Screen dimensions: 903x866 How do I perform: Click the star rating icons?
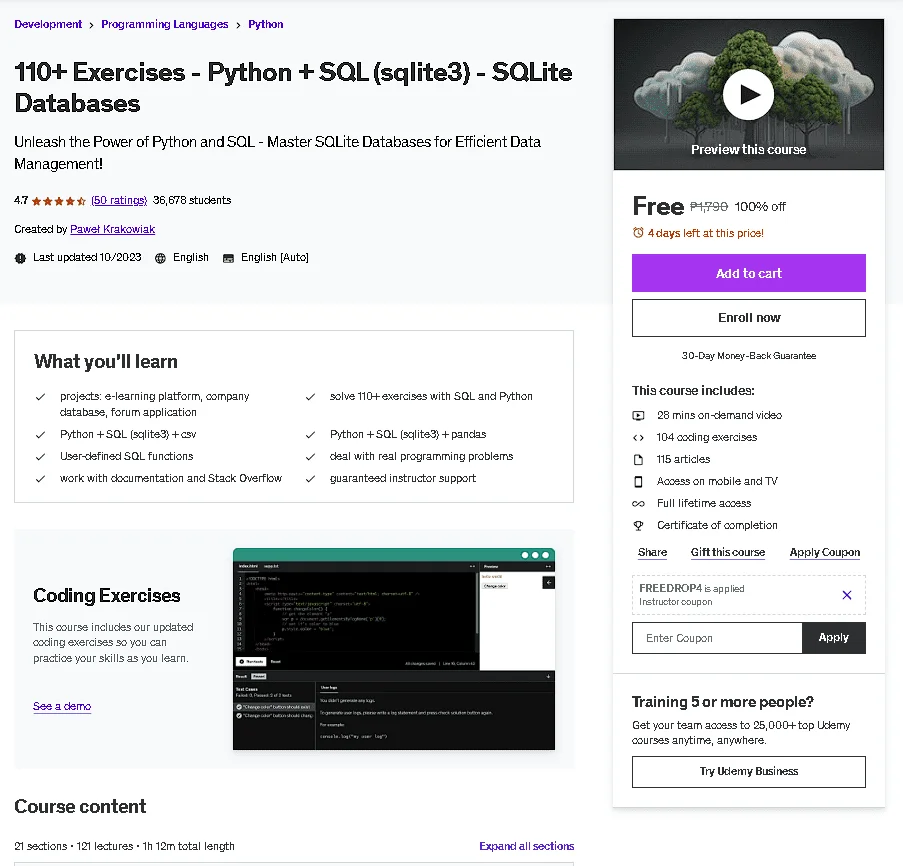(59, 201)
